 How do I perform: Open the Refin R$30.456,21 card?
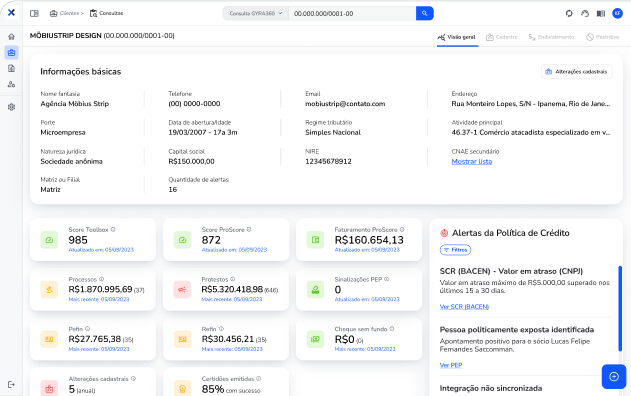pyautogui.click(x=226, y=339)
